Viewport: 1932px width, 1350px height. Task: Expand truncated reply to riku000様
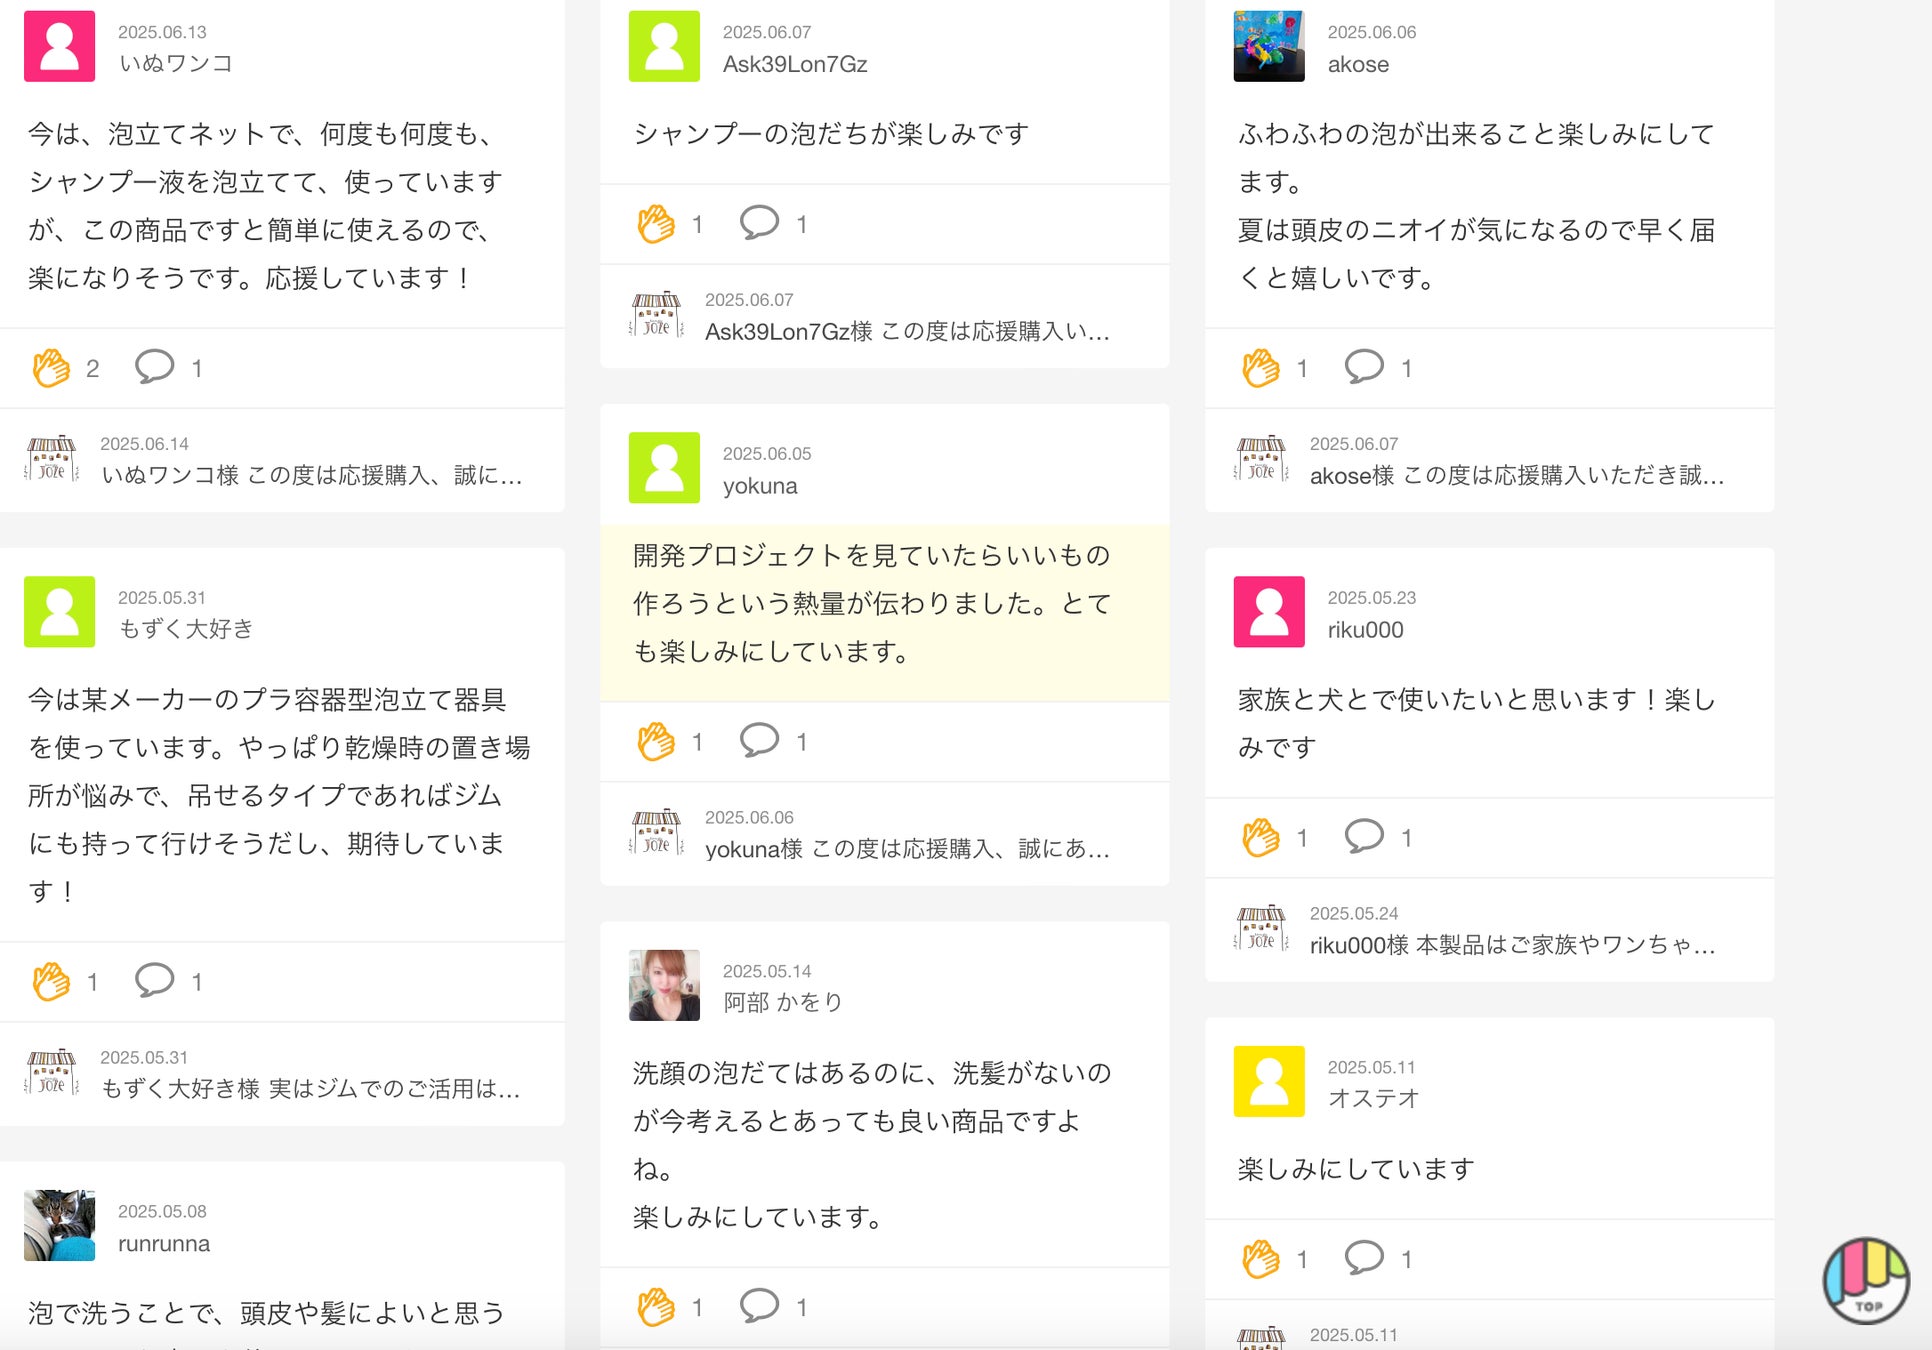[x=1512, y=945]
